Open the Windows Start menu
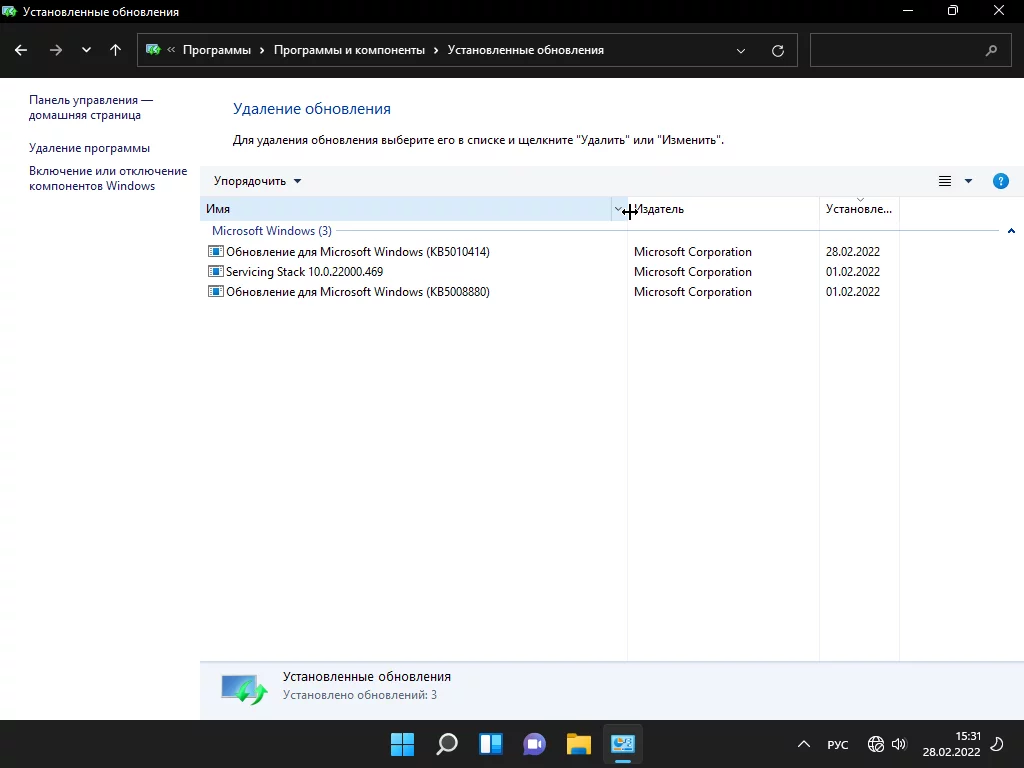This screenshot has height=768, width=1024. pos(402,744)
